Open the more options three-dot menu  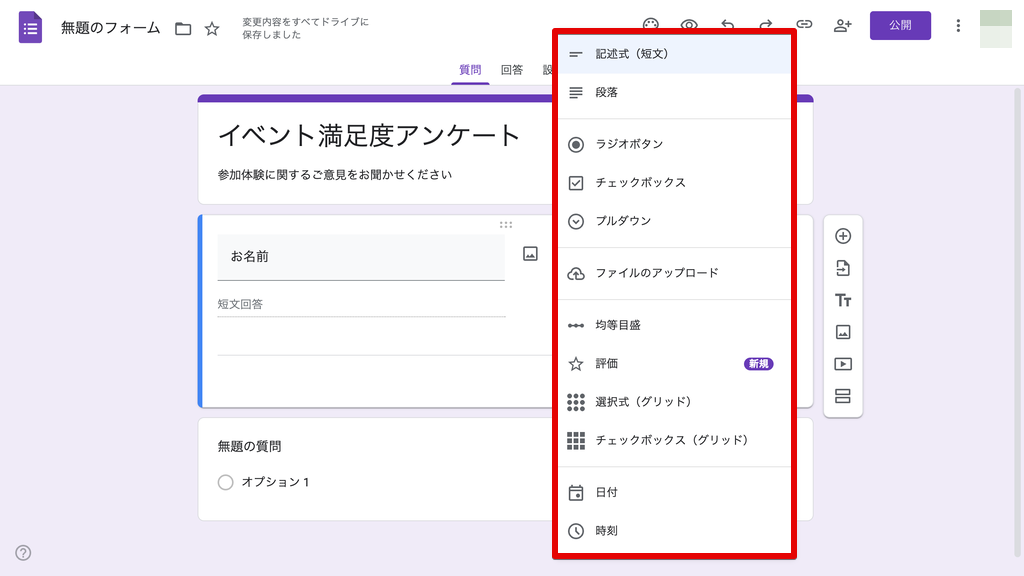coord(958,25)
